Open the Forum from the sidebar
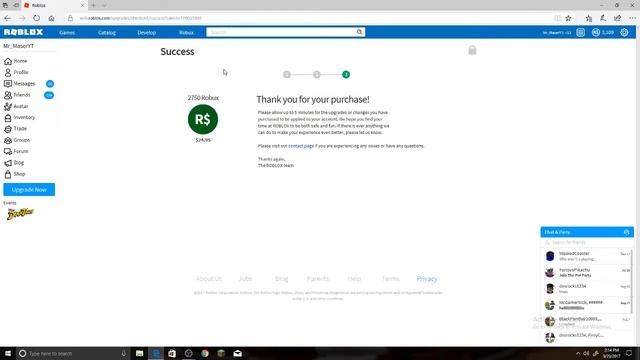640x360 pixels. [16, 151]
